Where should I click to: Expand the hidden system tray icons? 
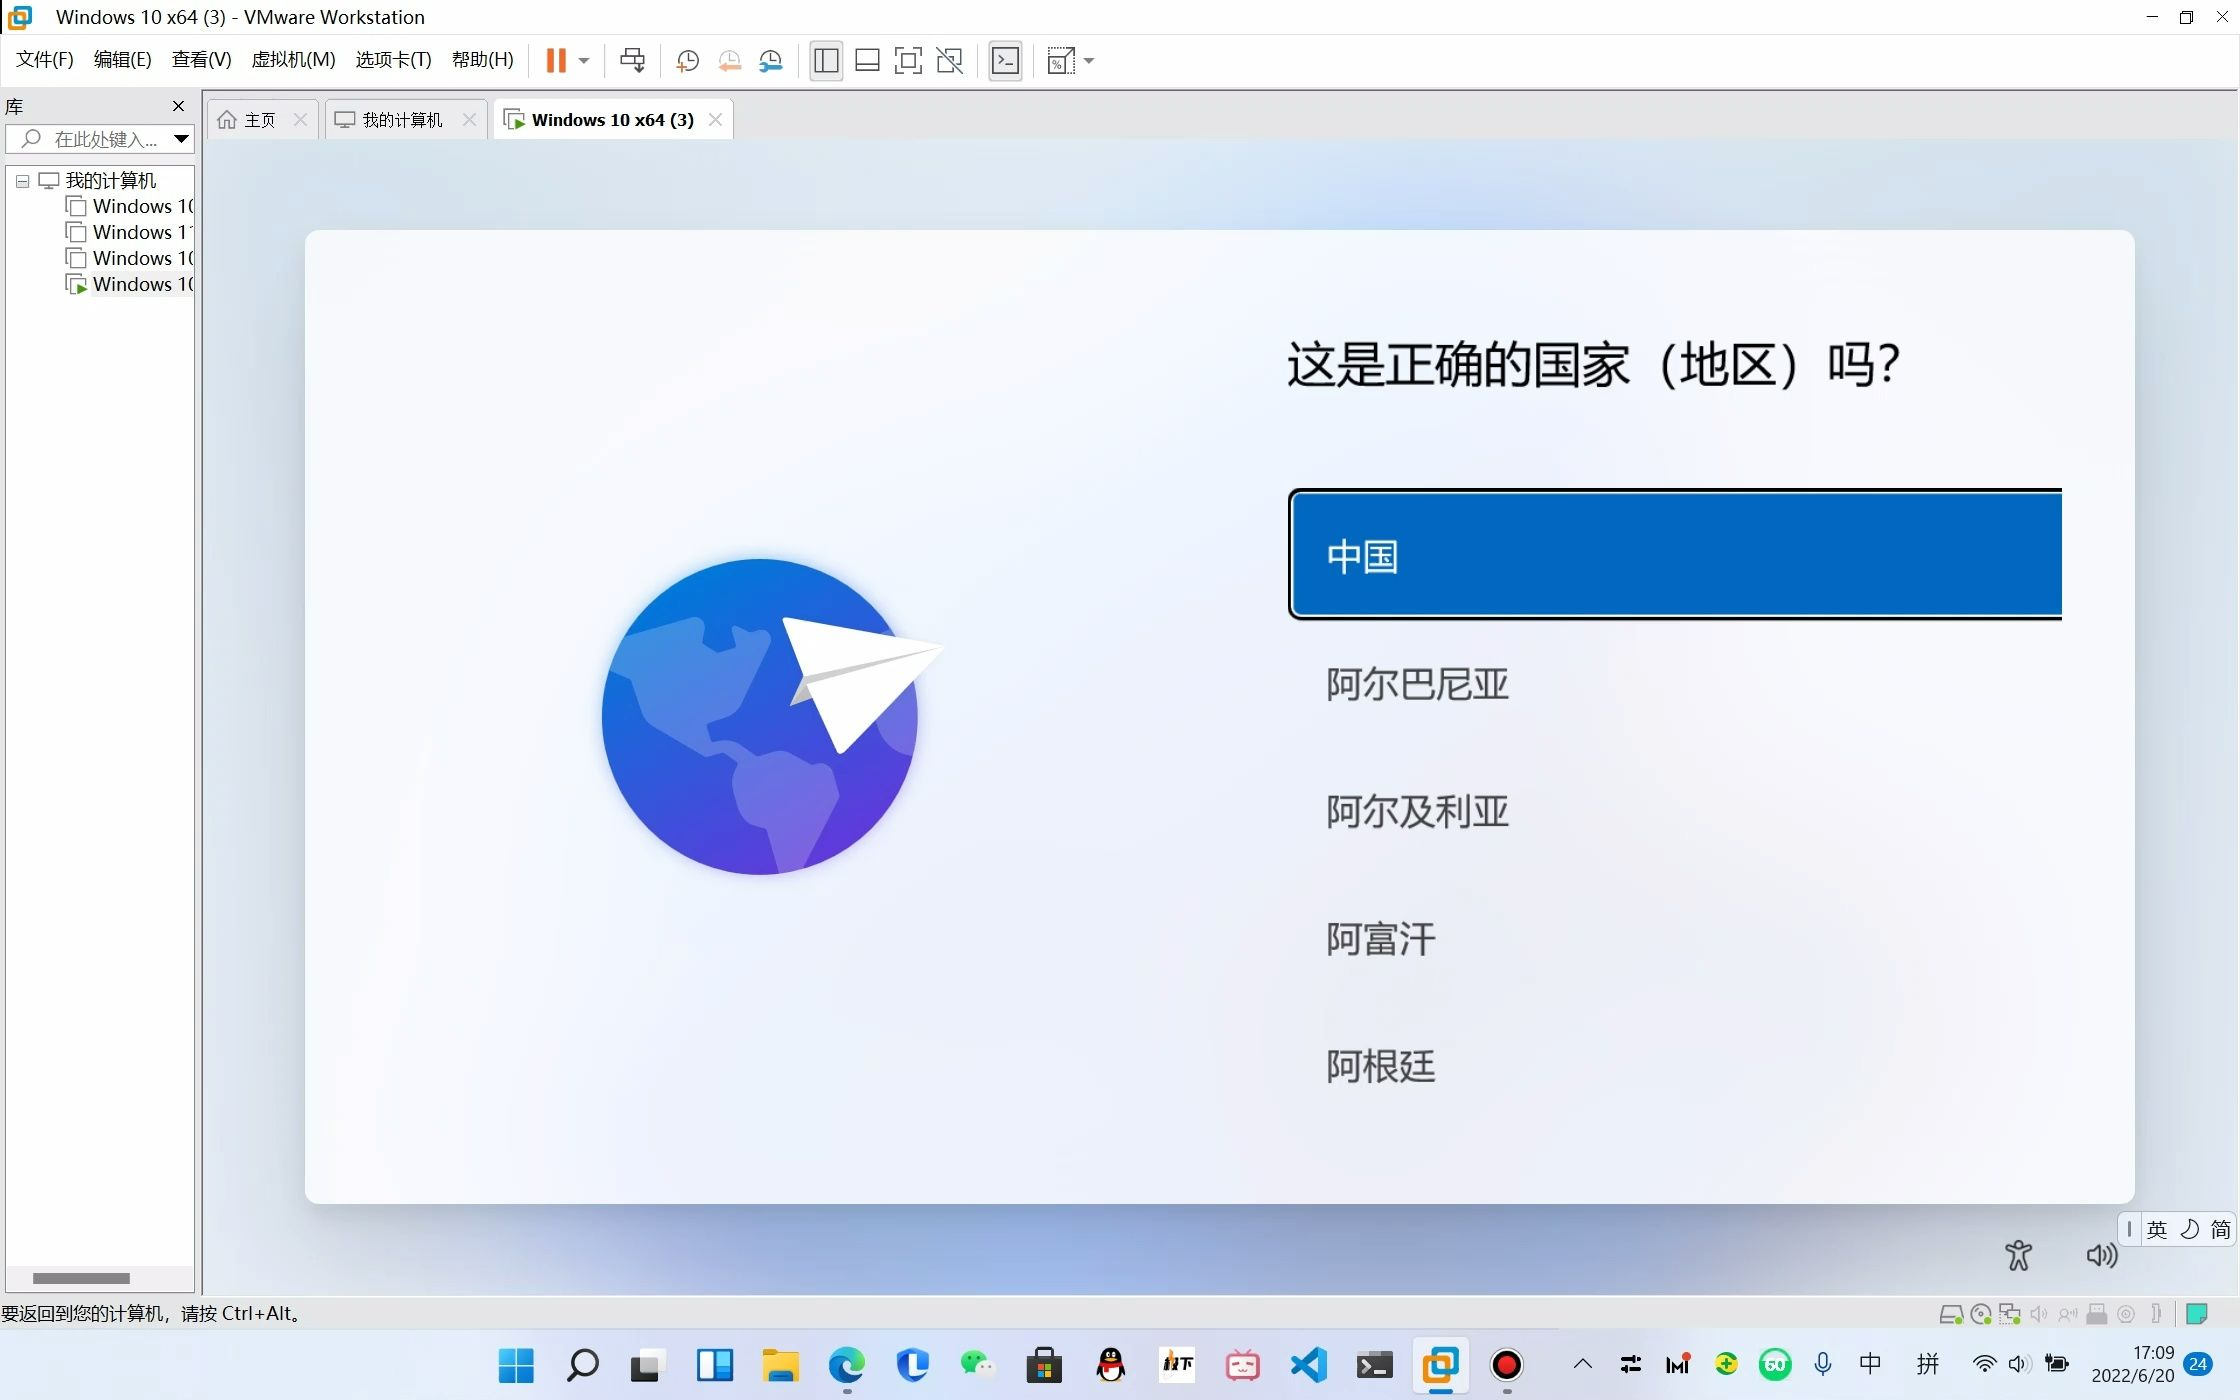point(1582,1364)
